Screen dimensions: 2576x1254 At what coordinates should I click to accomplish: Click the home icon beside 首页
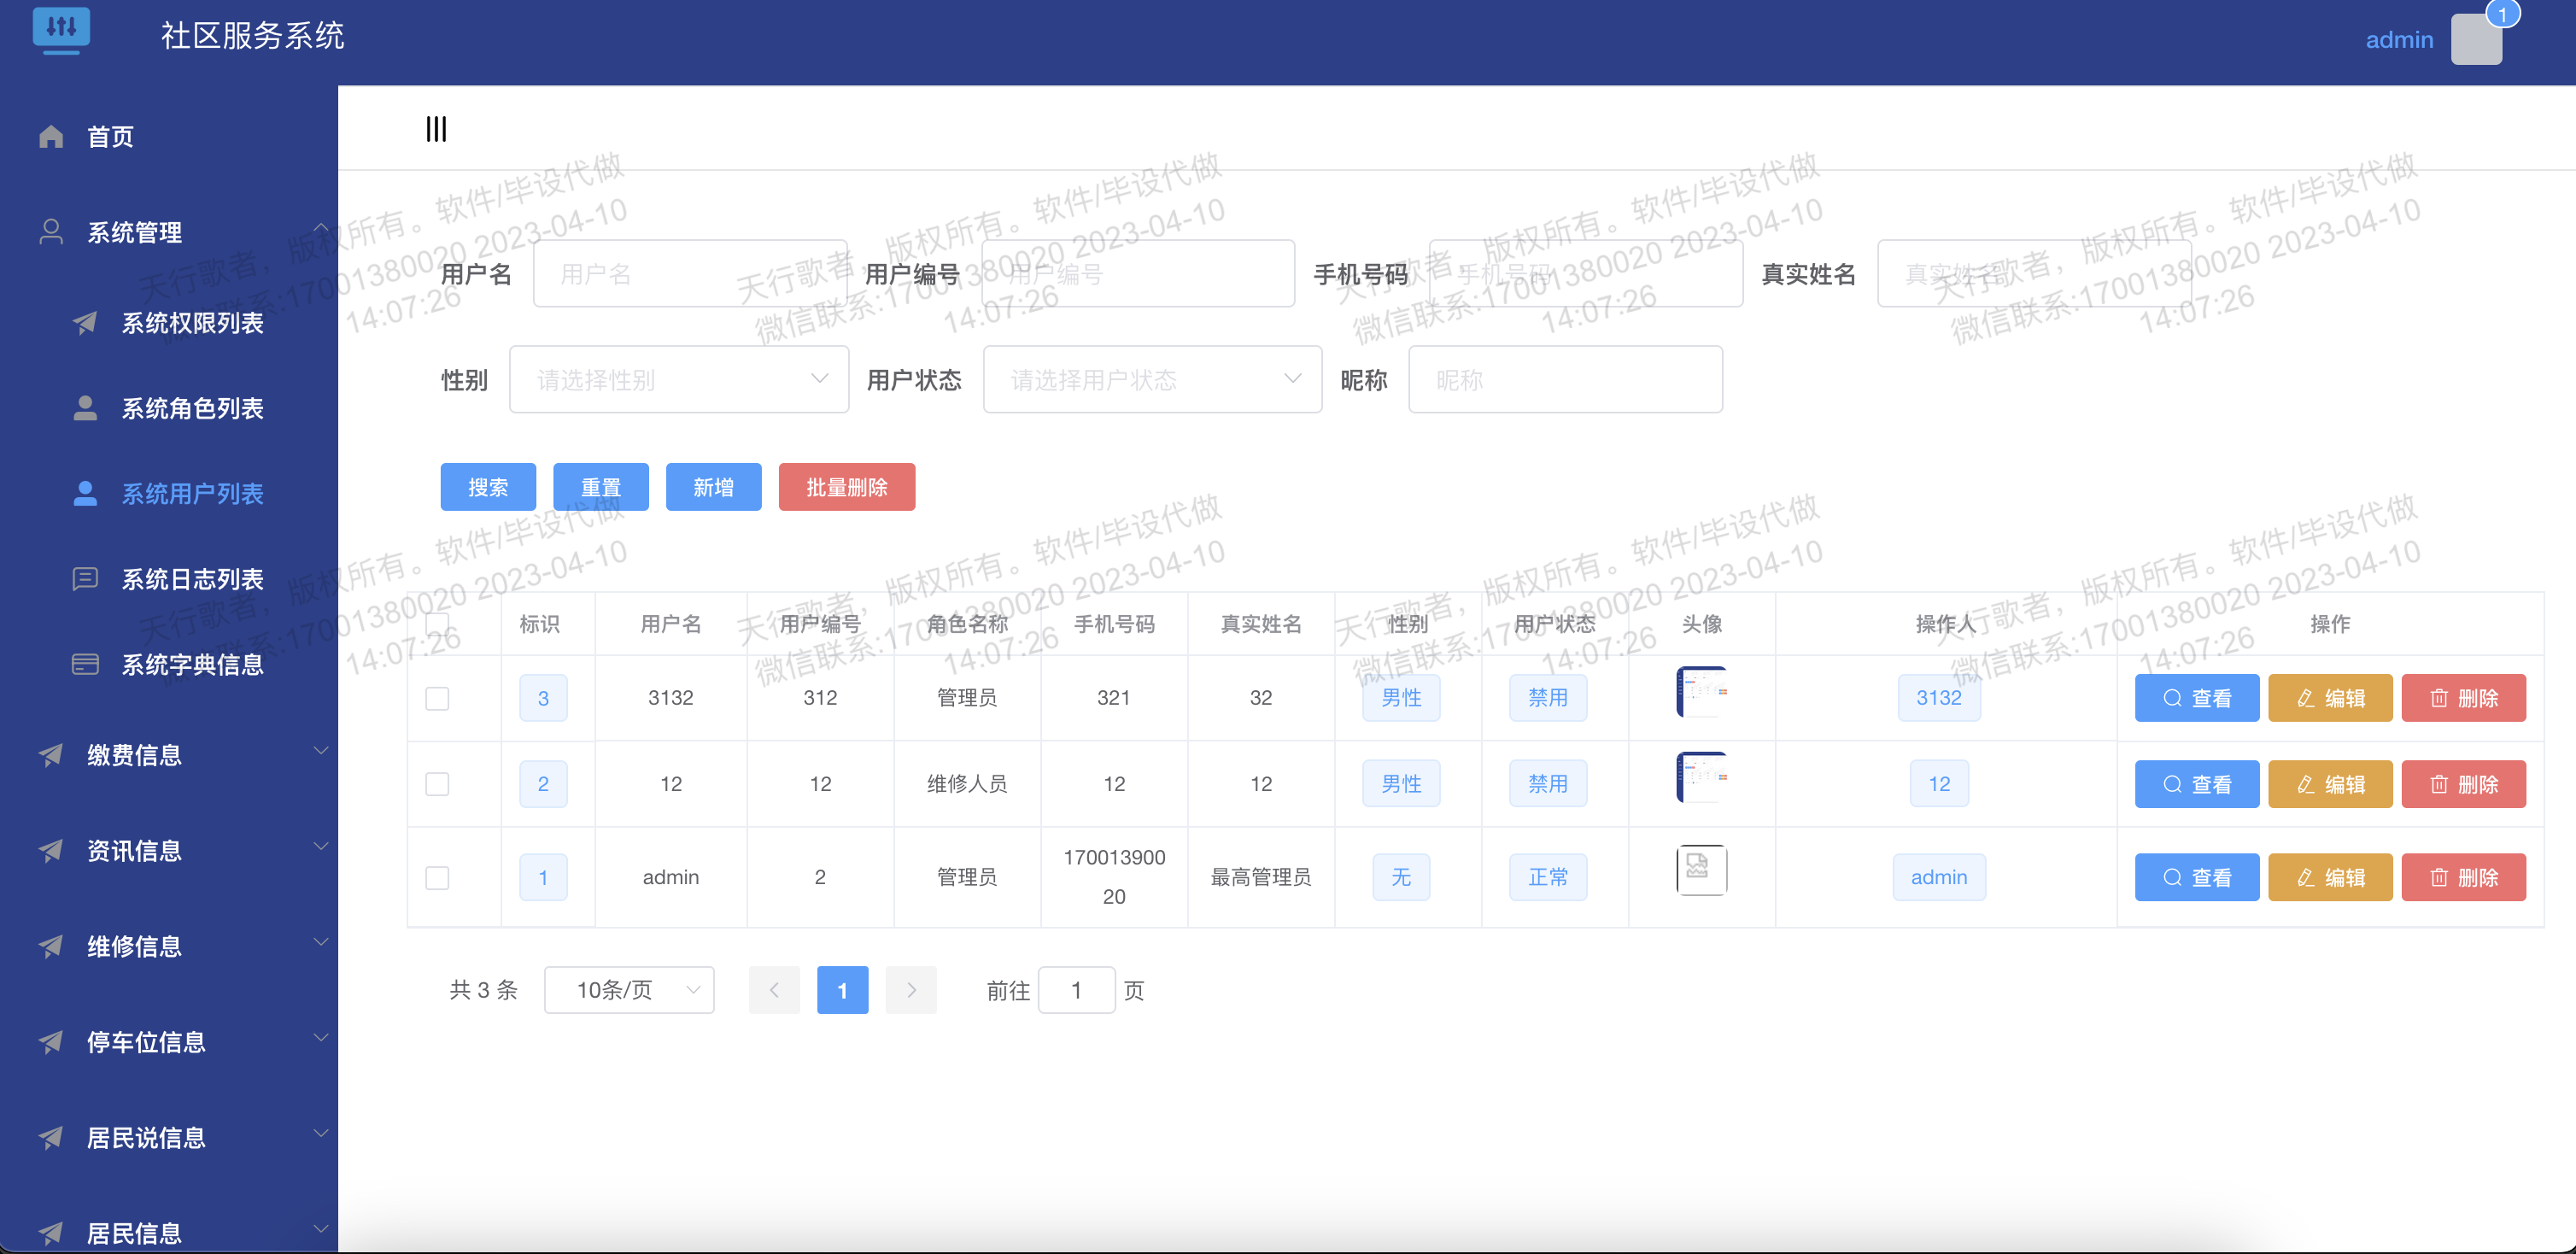[51, 136]
